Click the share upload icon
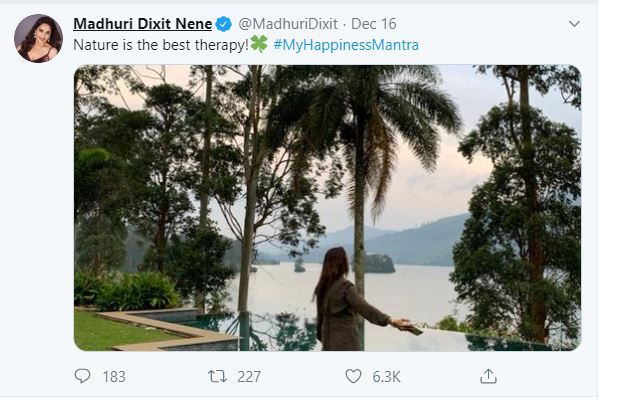 pos(488,376)
